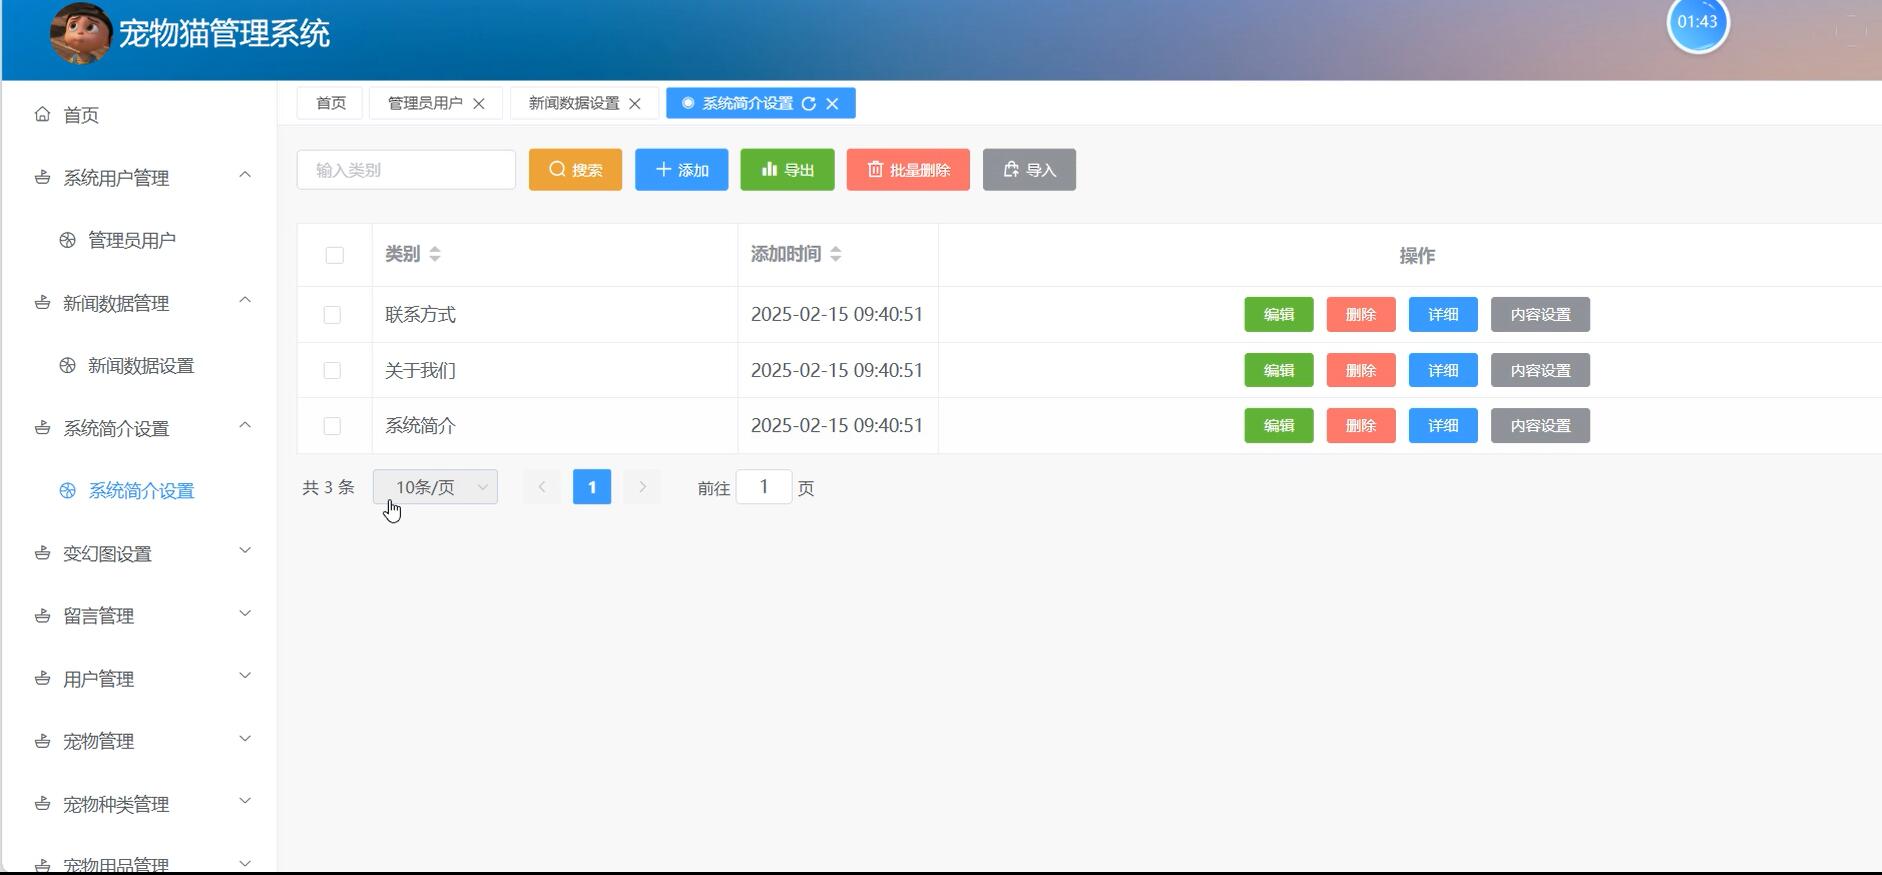The image size is (1882, 875).
Task: Expand the 留言管理 menu chevron
Action: [245, 613]
